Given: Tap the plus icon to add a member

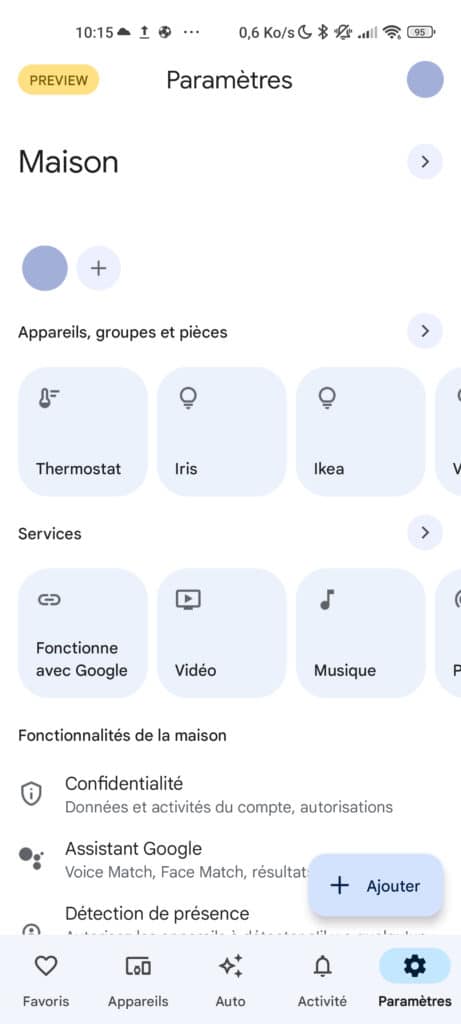Looking at the screenshot, I should (99, 268).
